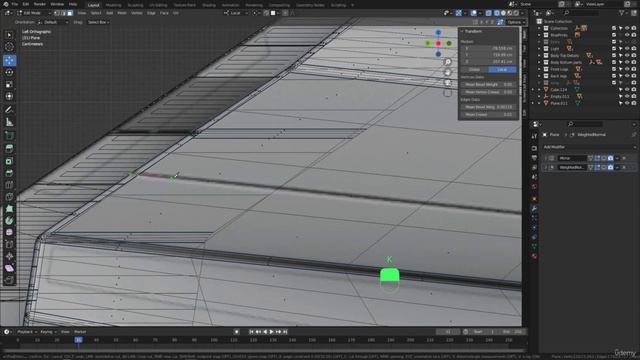Expand the Cube.124 outliner item
This screenshot has width=640, height=360.
tap(539, 89)
